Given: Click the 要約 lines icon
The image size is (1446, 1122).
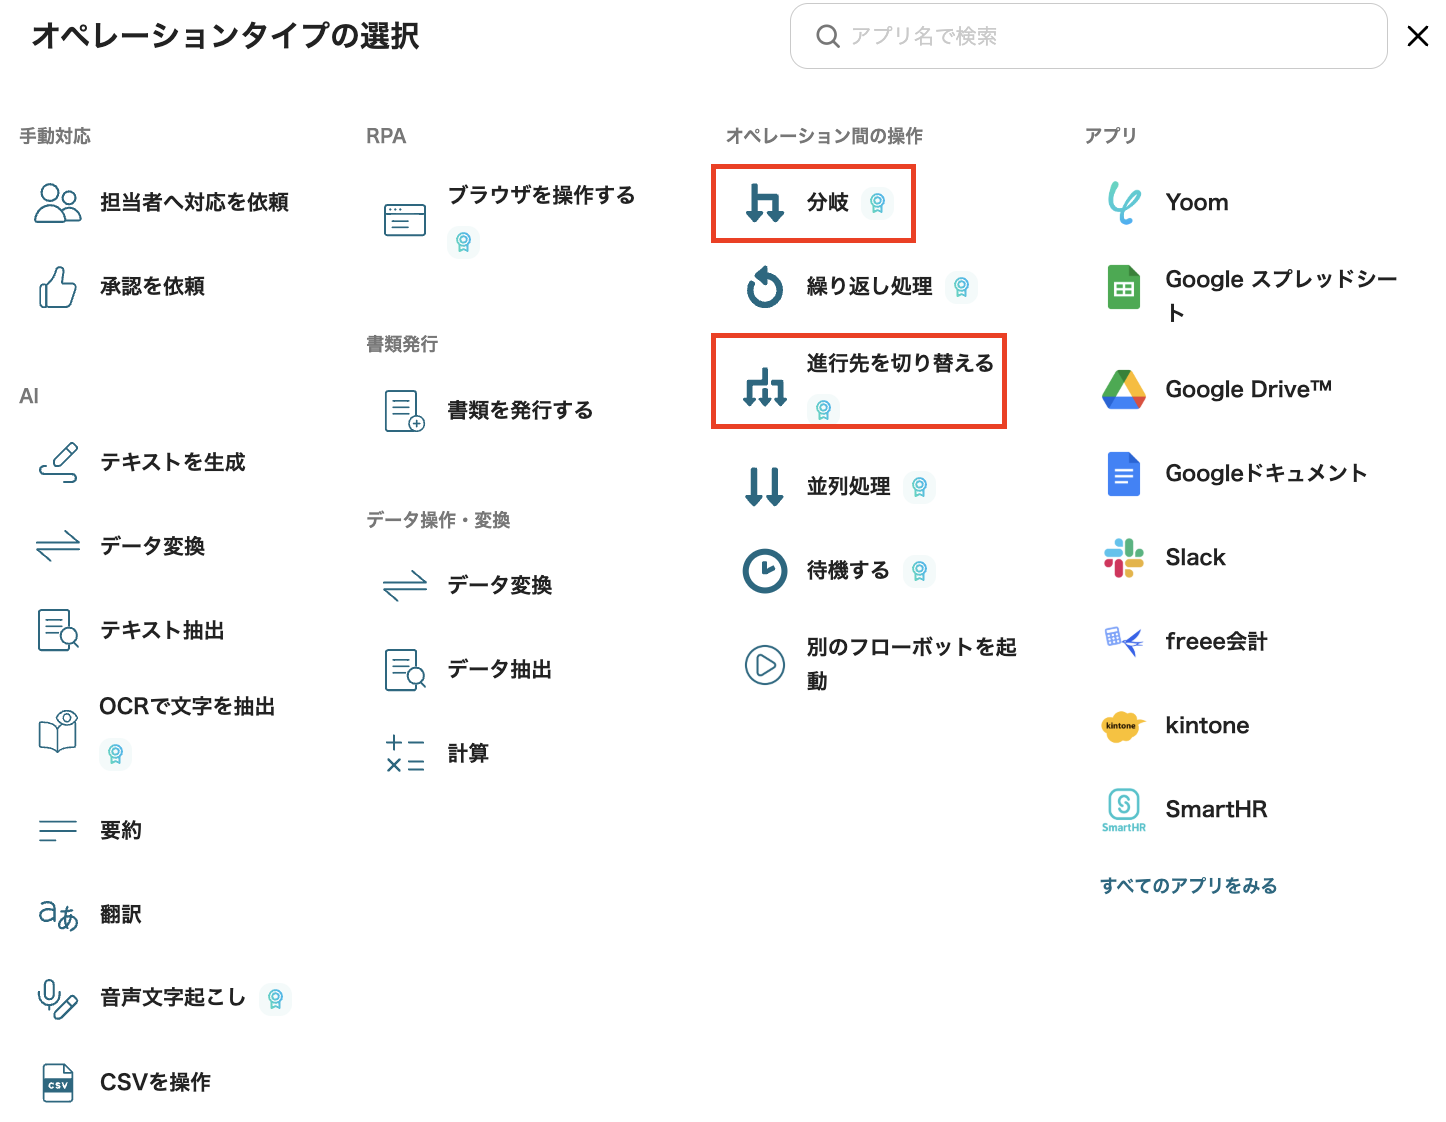Looking at the screenshot, I should point(58,830).
